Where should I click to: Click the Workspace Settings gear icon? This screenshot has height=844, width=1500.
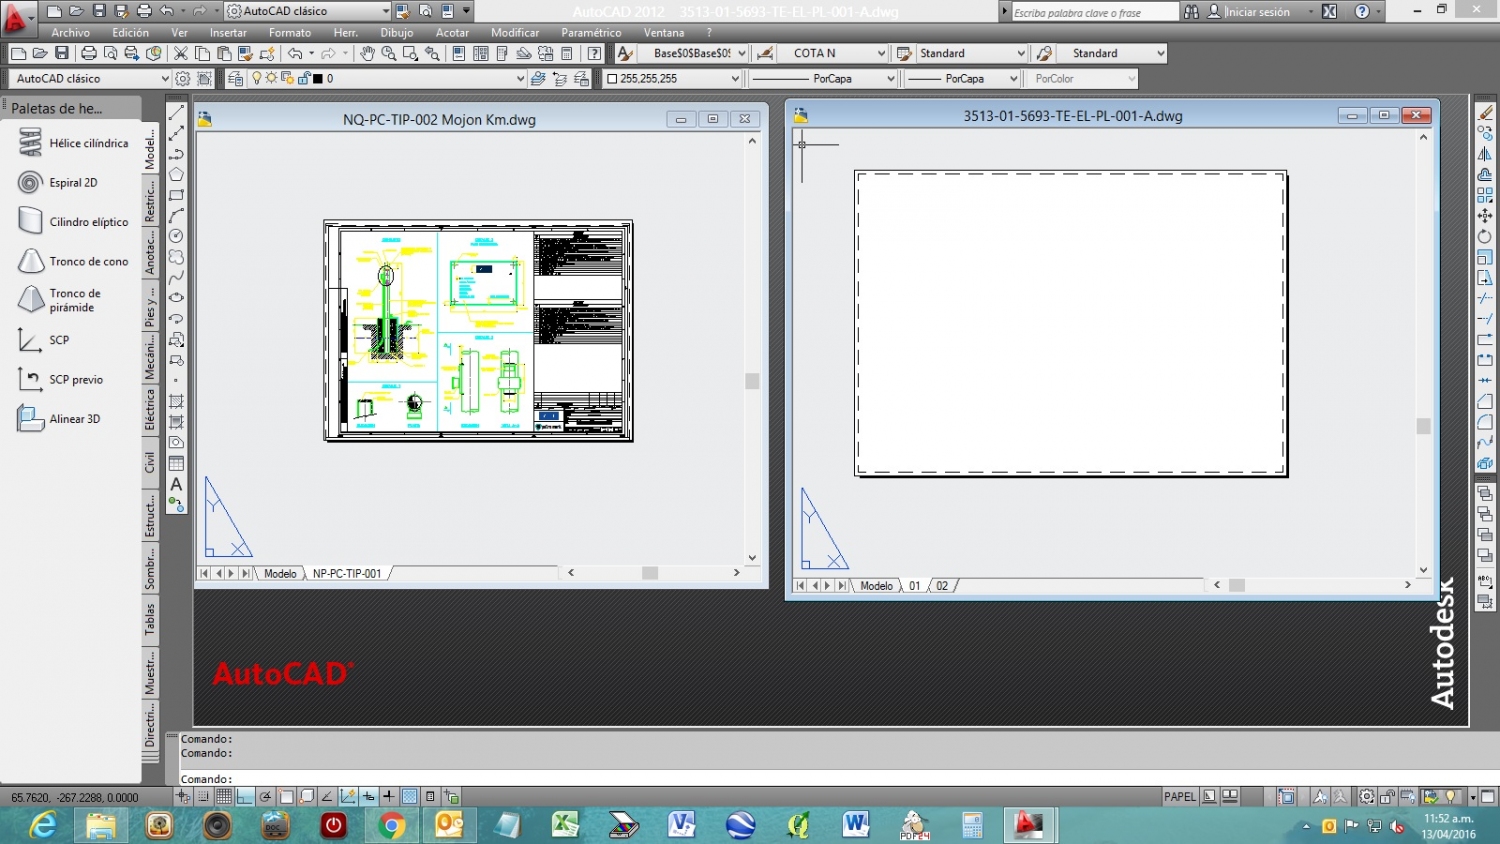pyautogui.click(x=183, y=78)
